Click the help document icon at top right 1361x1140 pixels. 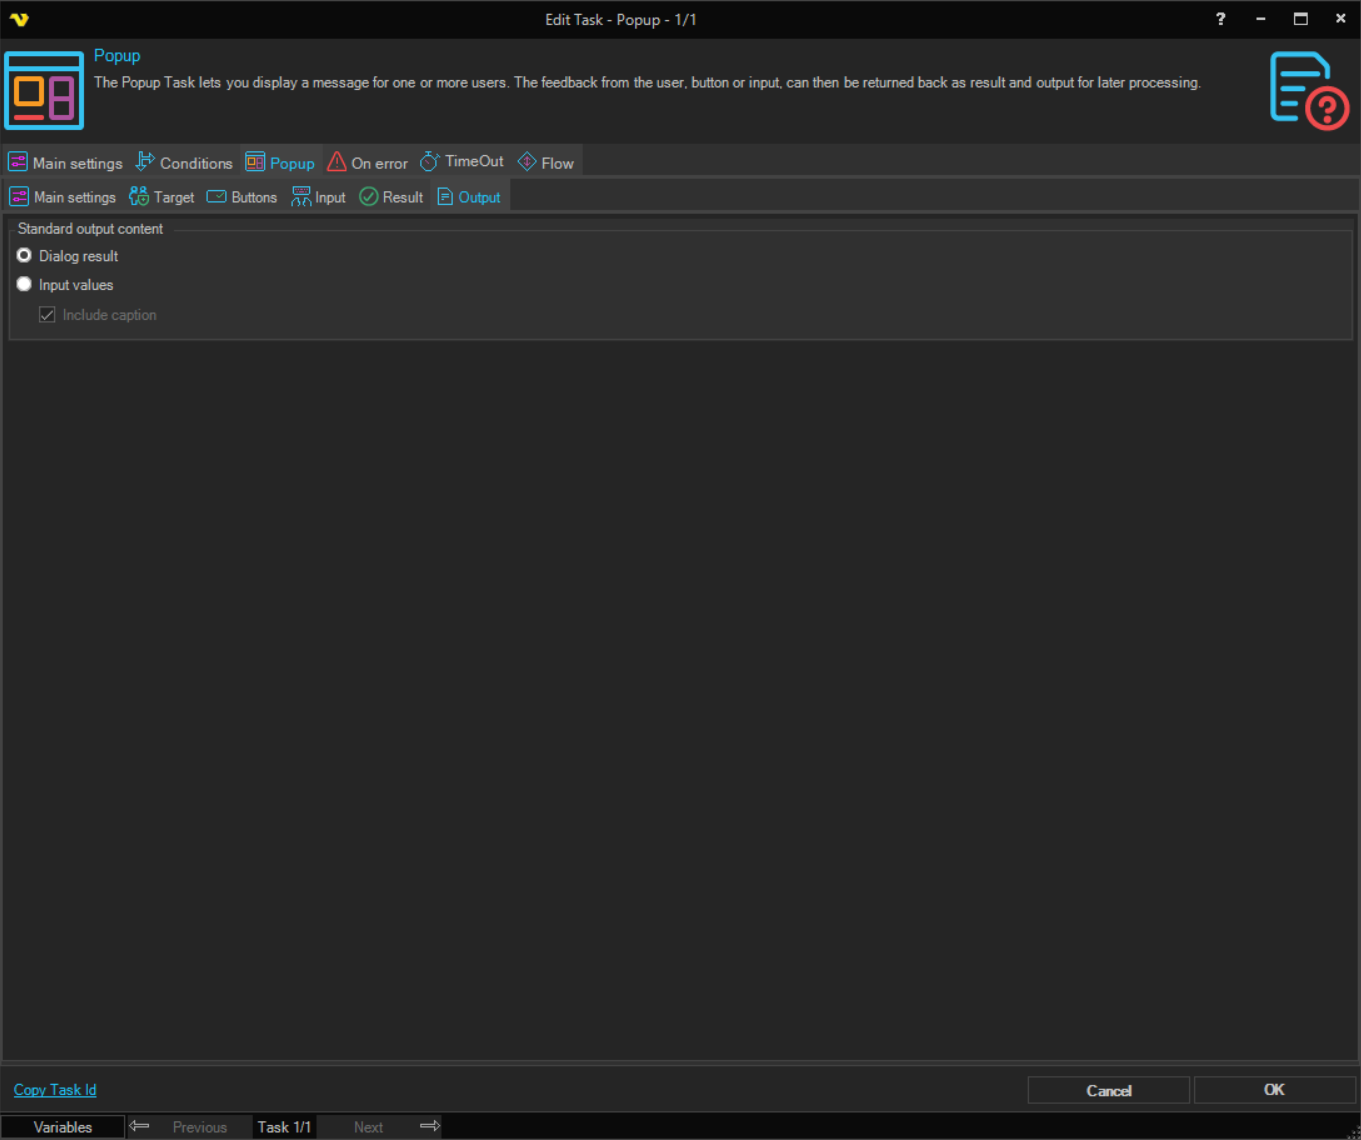coord(1308,90)
